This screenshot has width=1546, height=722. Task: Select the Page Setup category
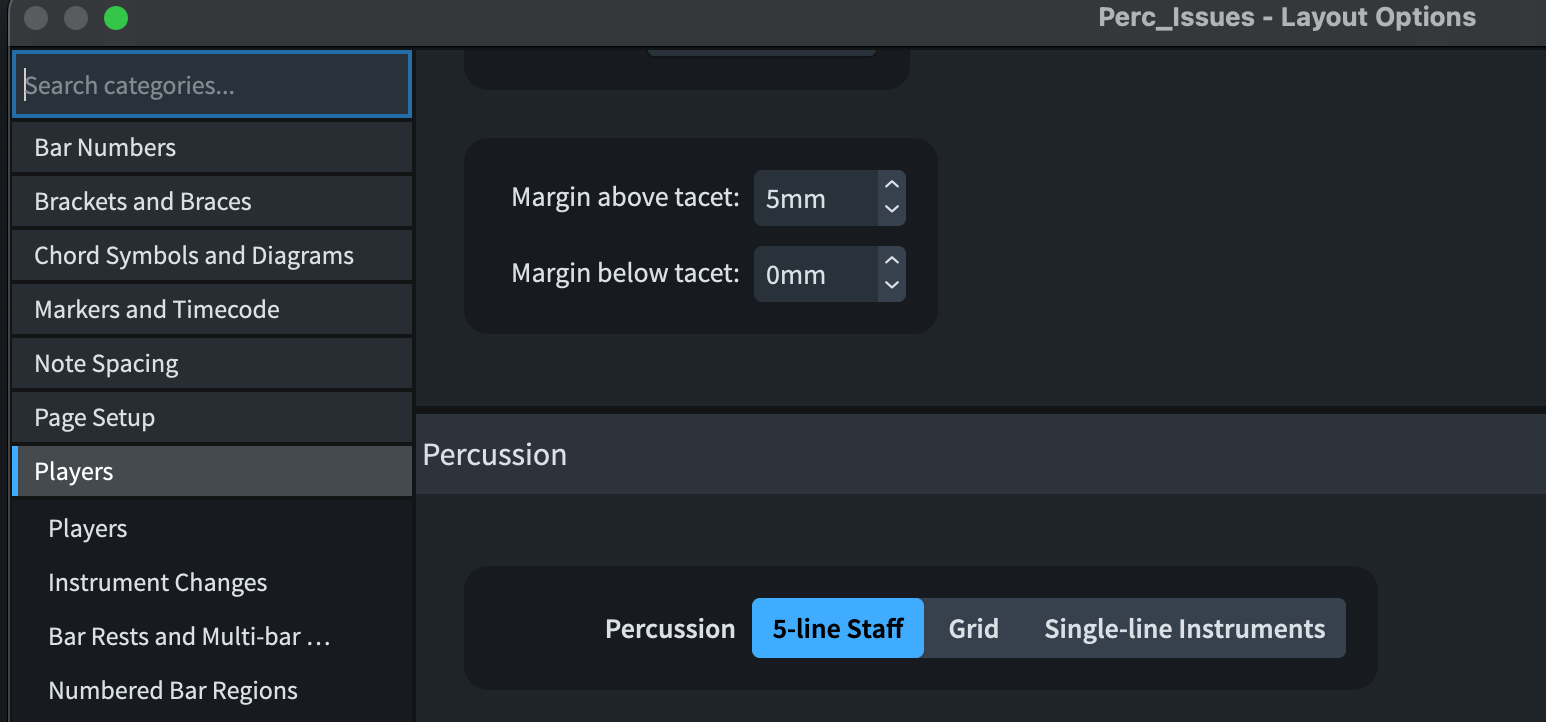coord(211,417)
